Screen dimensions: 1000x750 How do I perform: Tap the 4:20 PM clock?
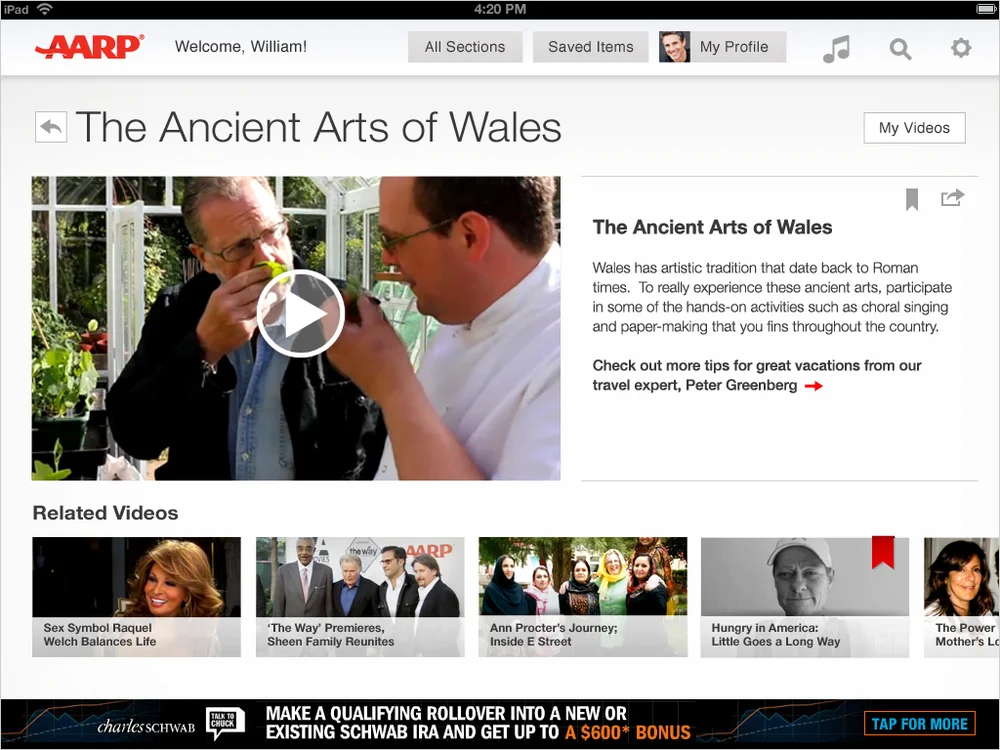(500, 9)
